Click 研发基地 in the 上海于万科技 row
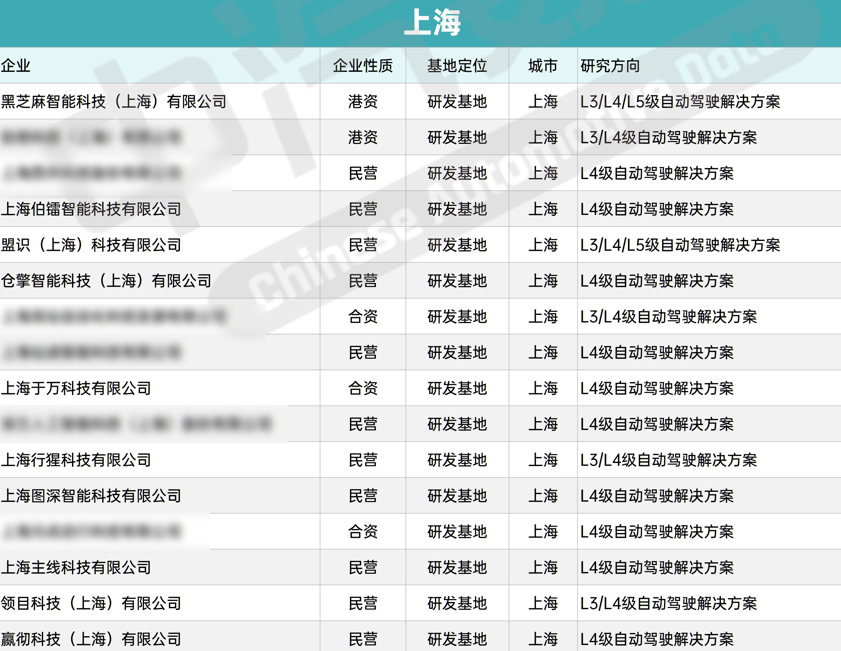The image size is (841, 651). tap(457, 388)
